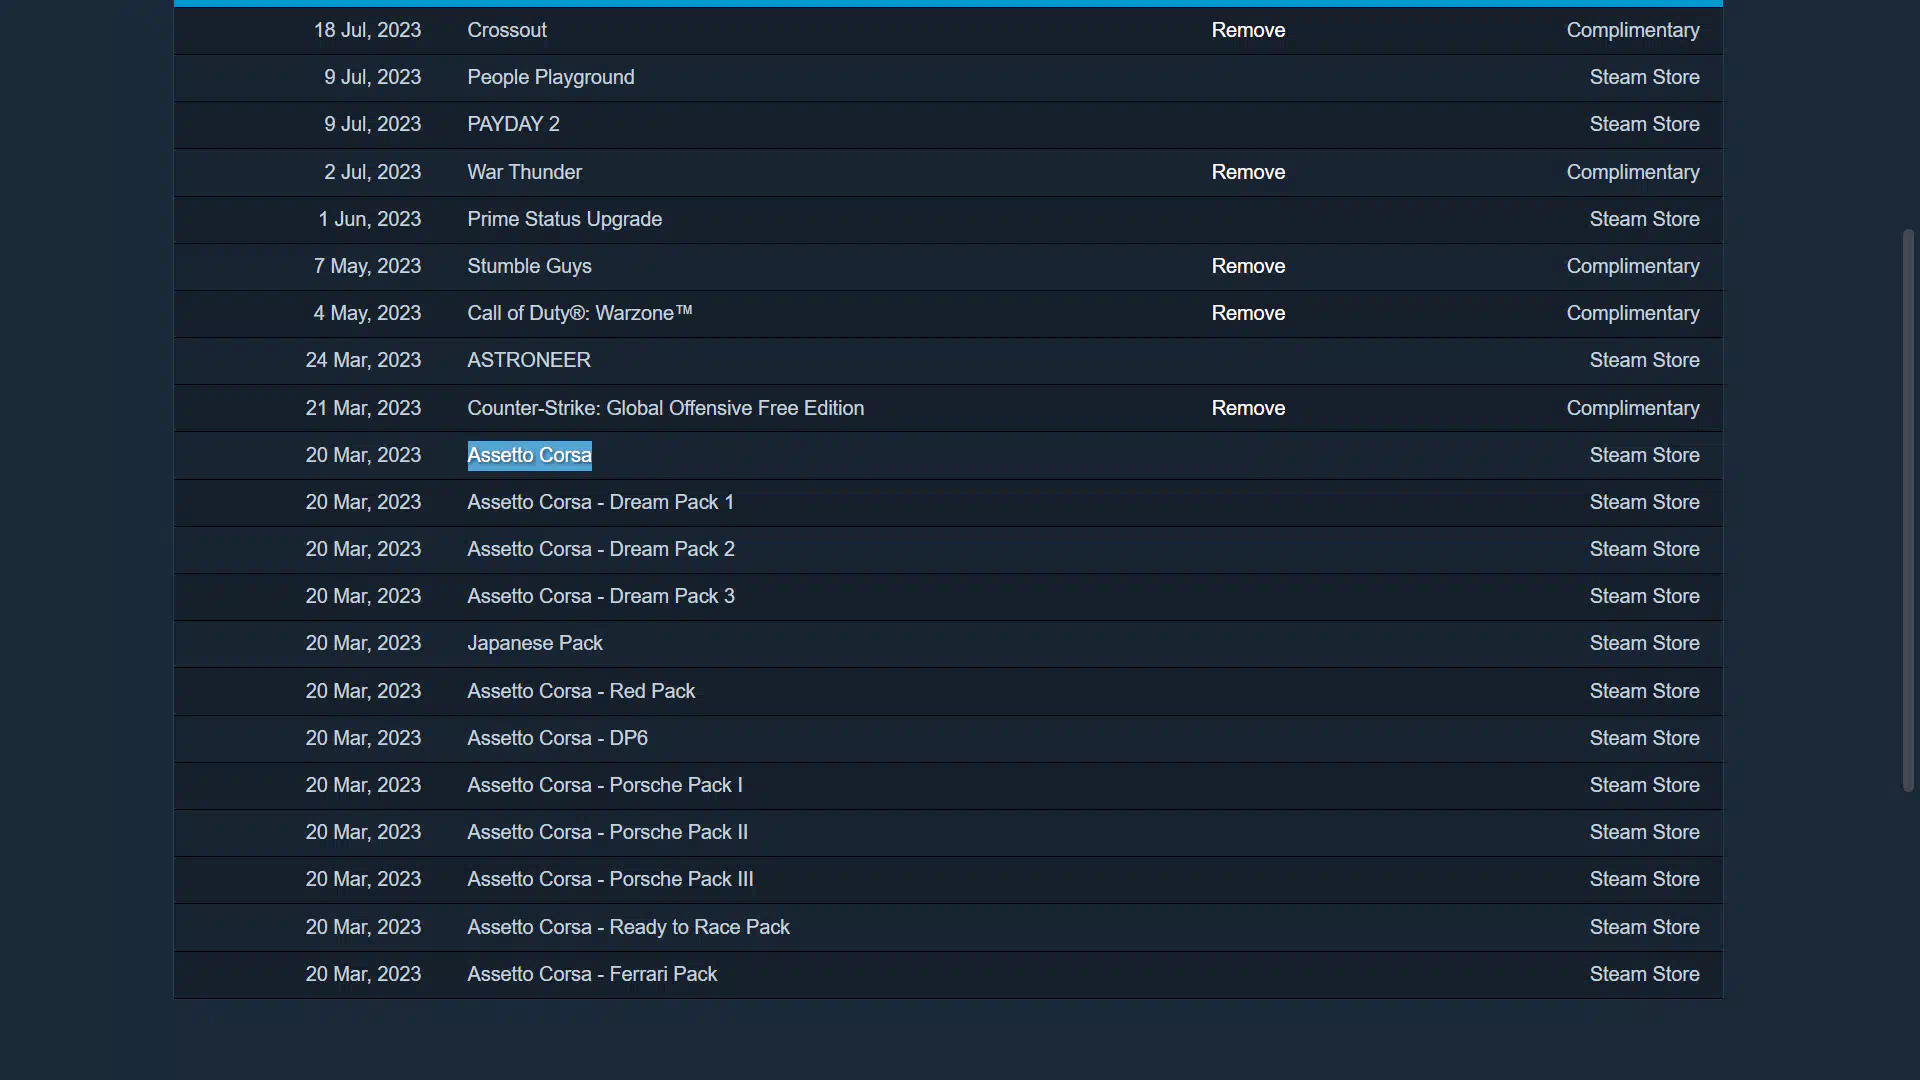This screenshot has width=1920, height=1080.
Task: Click the 7 May, 2023 date
Action: coord(367,266)
